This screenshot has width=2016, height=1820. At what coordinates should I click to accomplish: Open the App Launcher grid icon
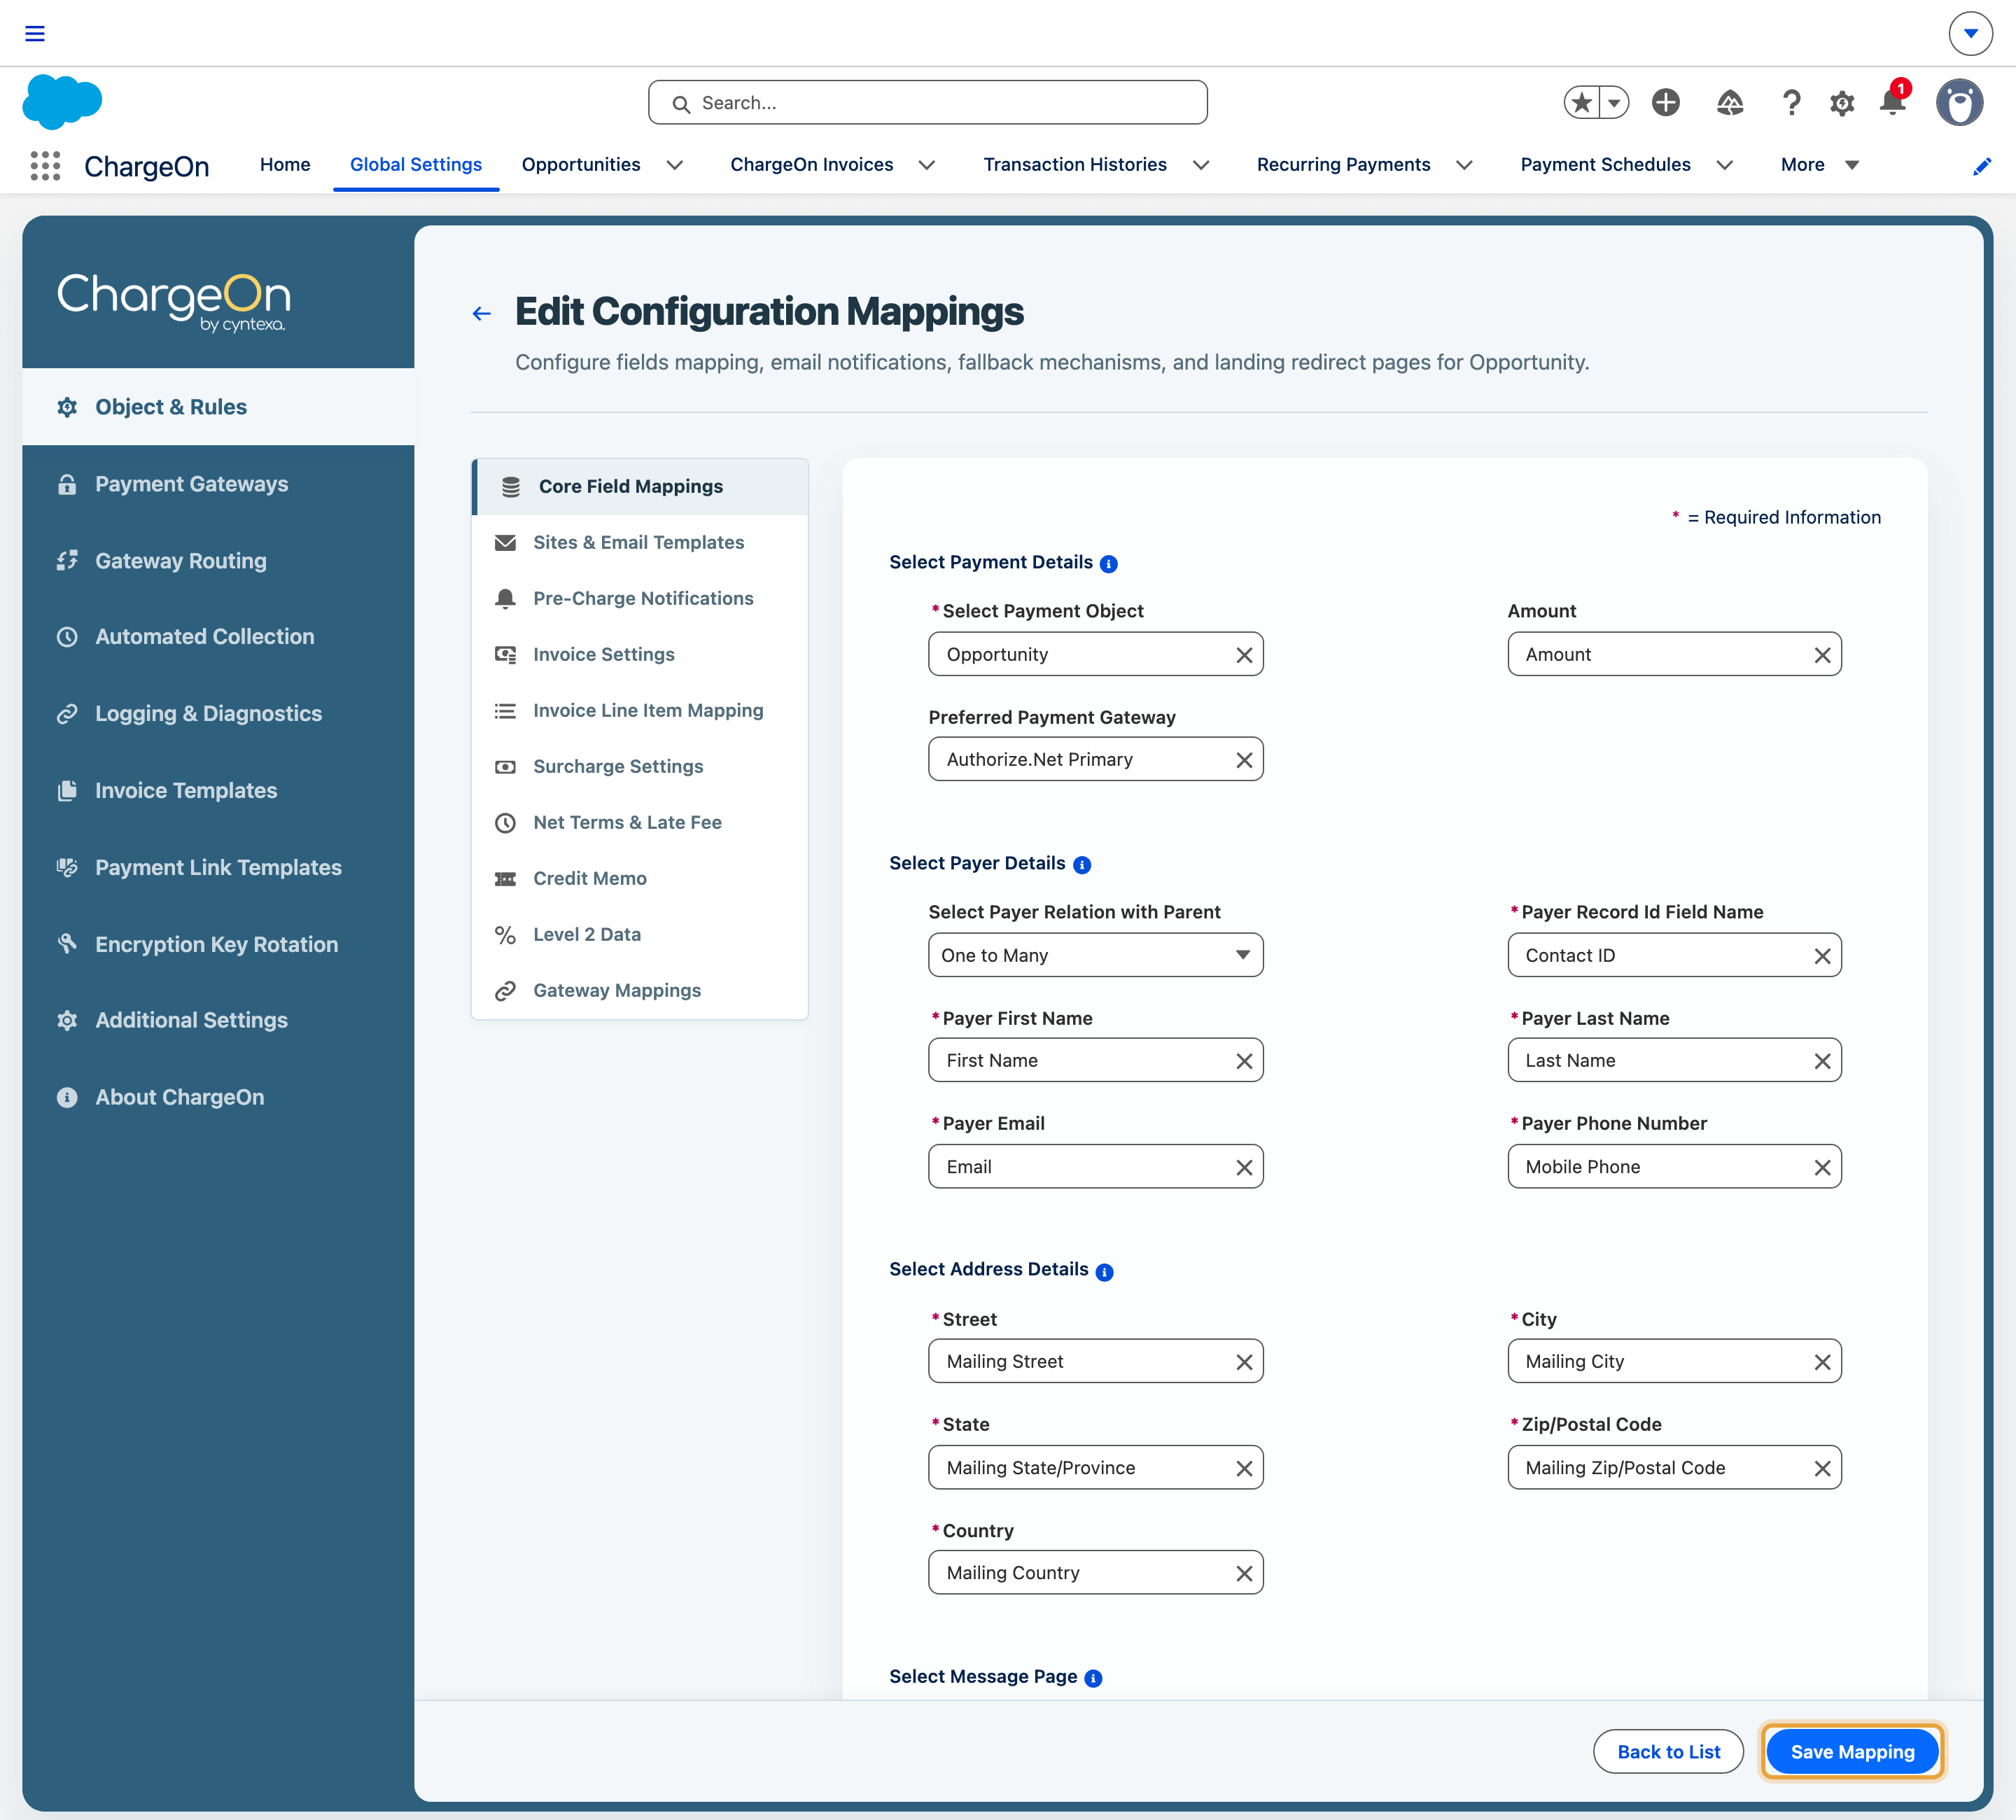click(x=45, y=165)
